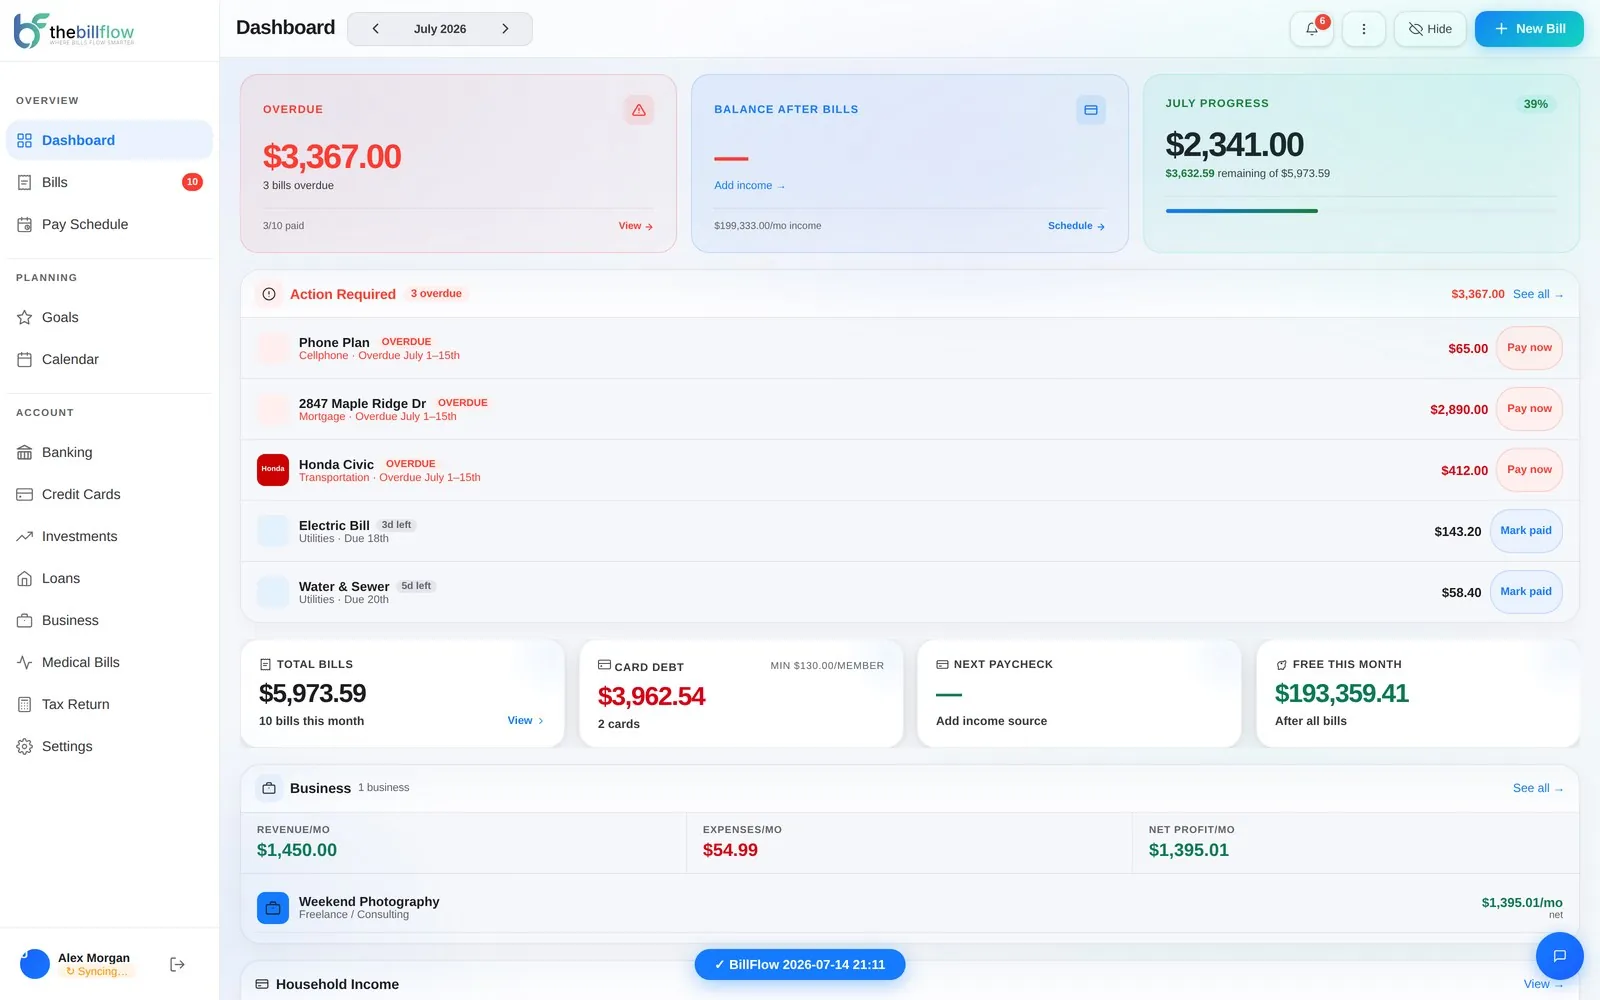Viewport: 1600px width, 1000px height.
Task: Click the New Bill button
Action: [1529, 29]
